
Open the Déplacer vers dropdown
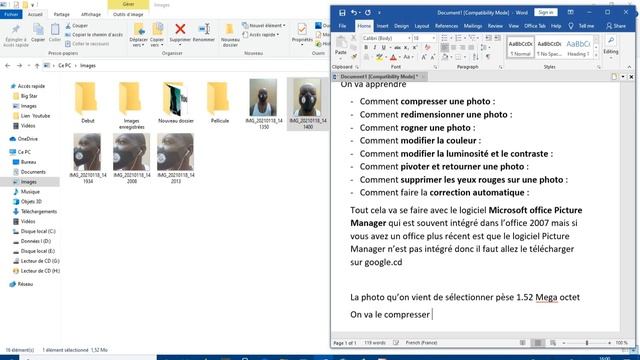click(138, 35)
